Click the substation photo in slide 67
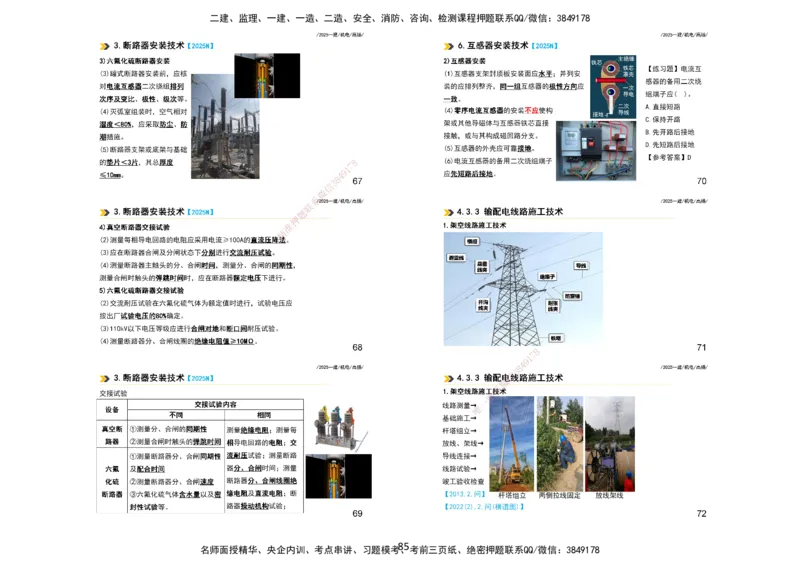 (225, 126)
